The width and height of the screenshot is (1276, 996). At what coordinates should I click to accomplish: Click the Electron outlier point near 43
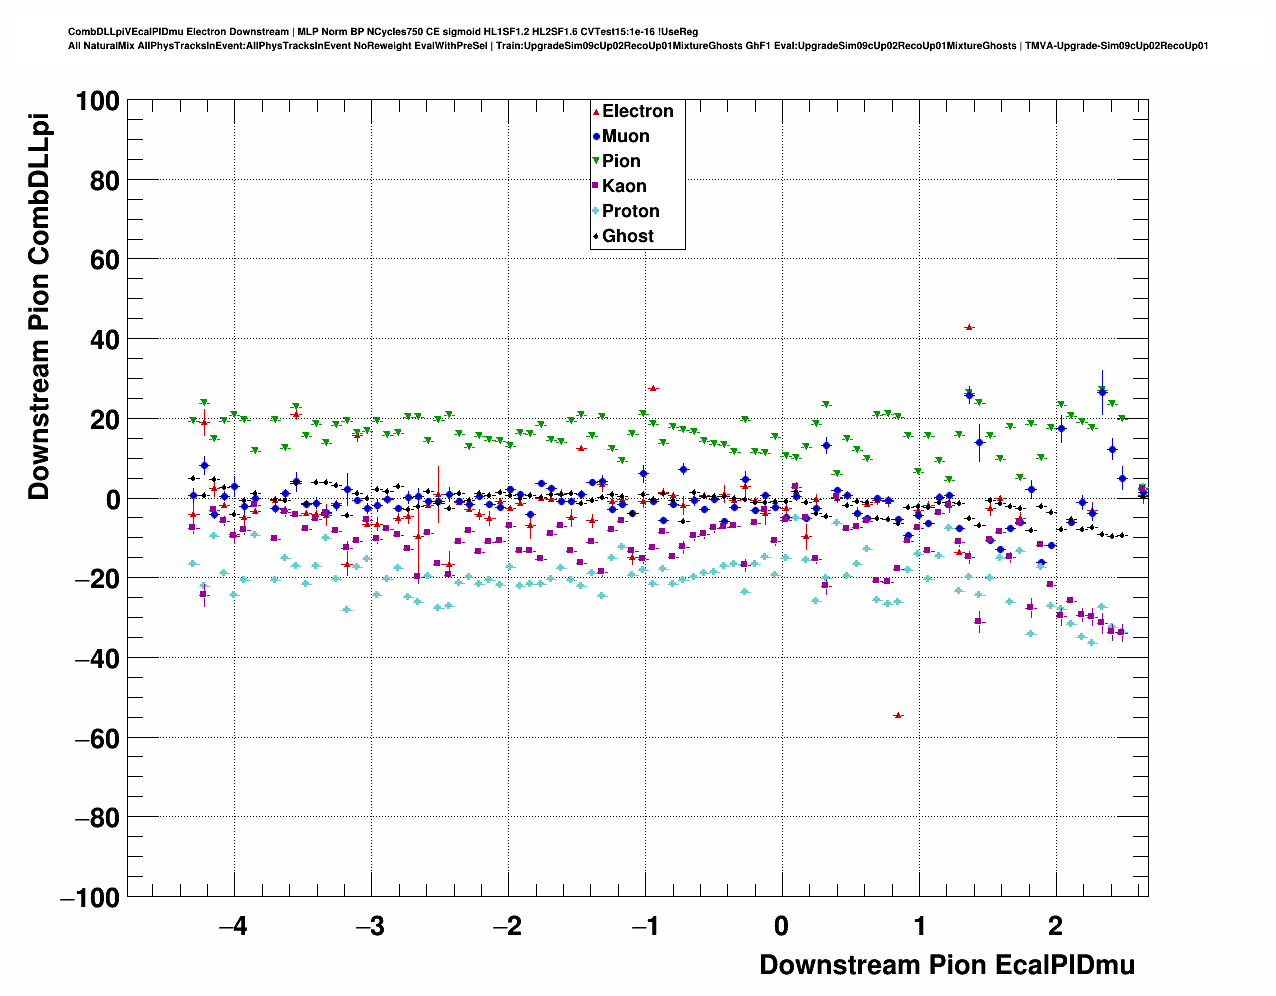click(968, 327)
